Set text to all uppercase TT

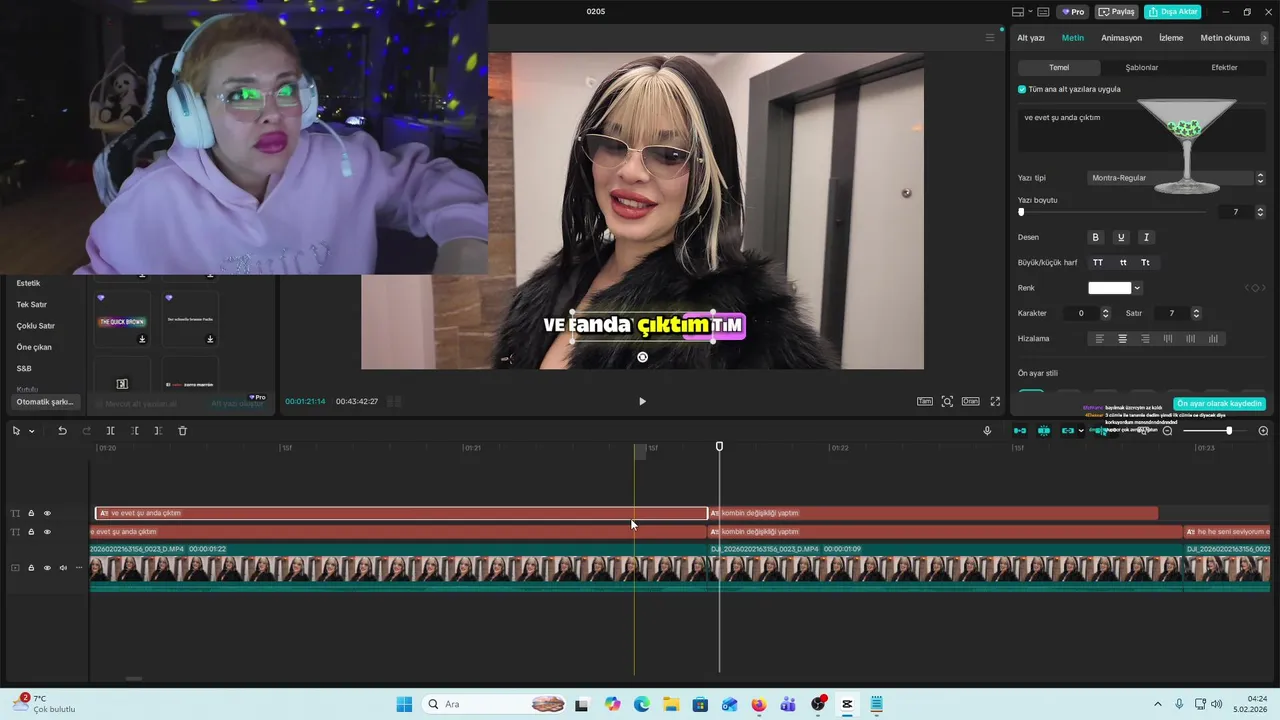[x=1098, y=263]
